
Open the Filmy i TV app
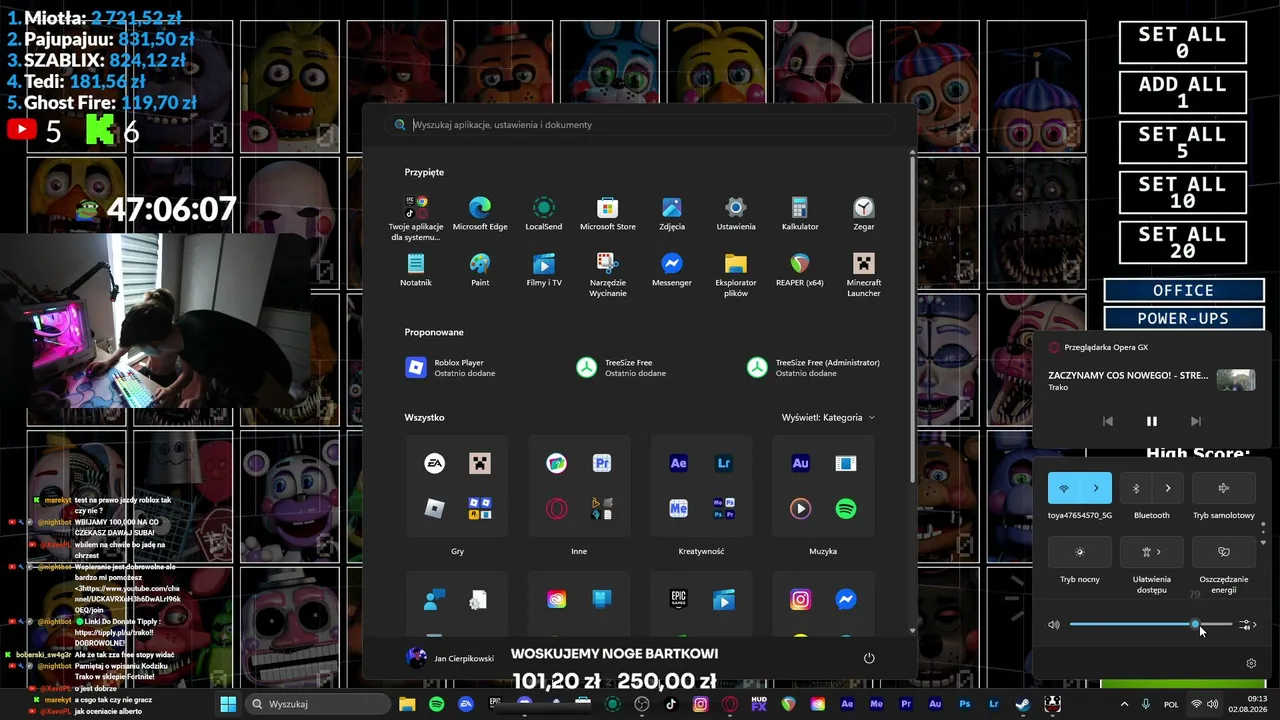(544, 269)
